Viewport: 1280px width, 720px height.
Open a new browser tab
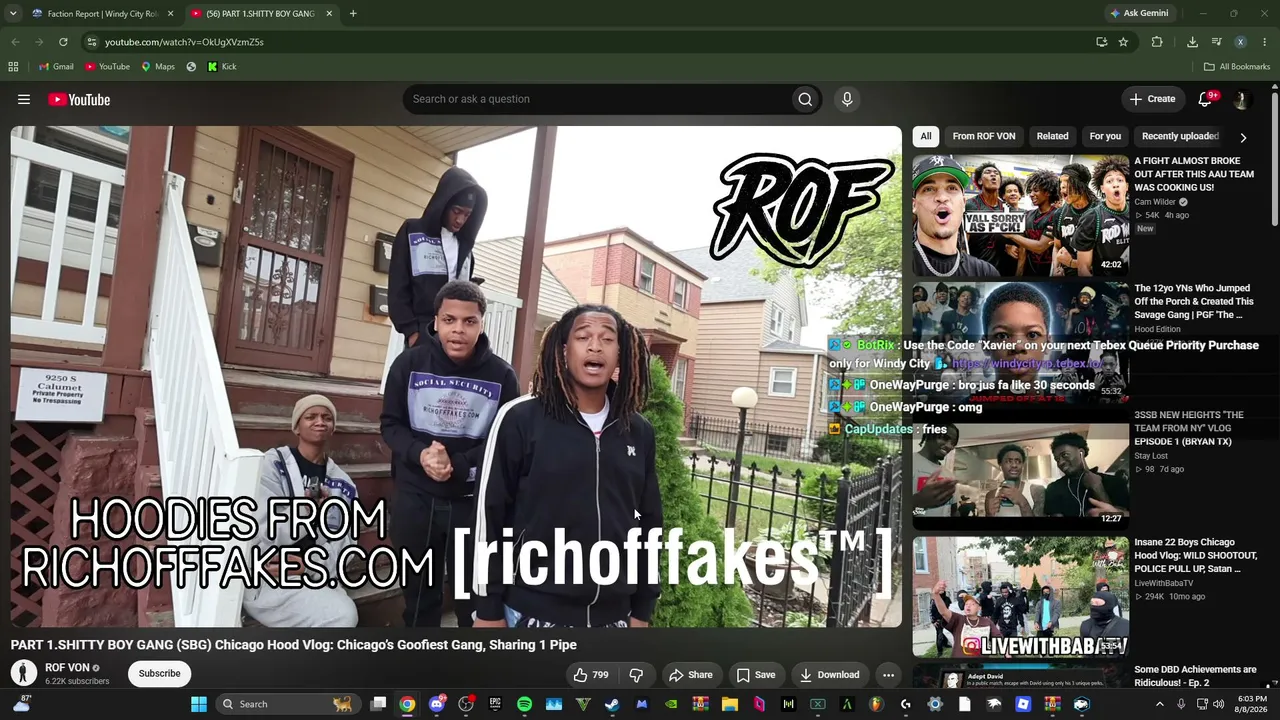coord(353,14)
